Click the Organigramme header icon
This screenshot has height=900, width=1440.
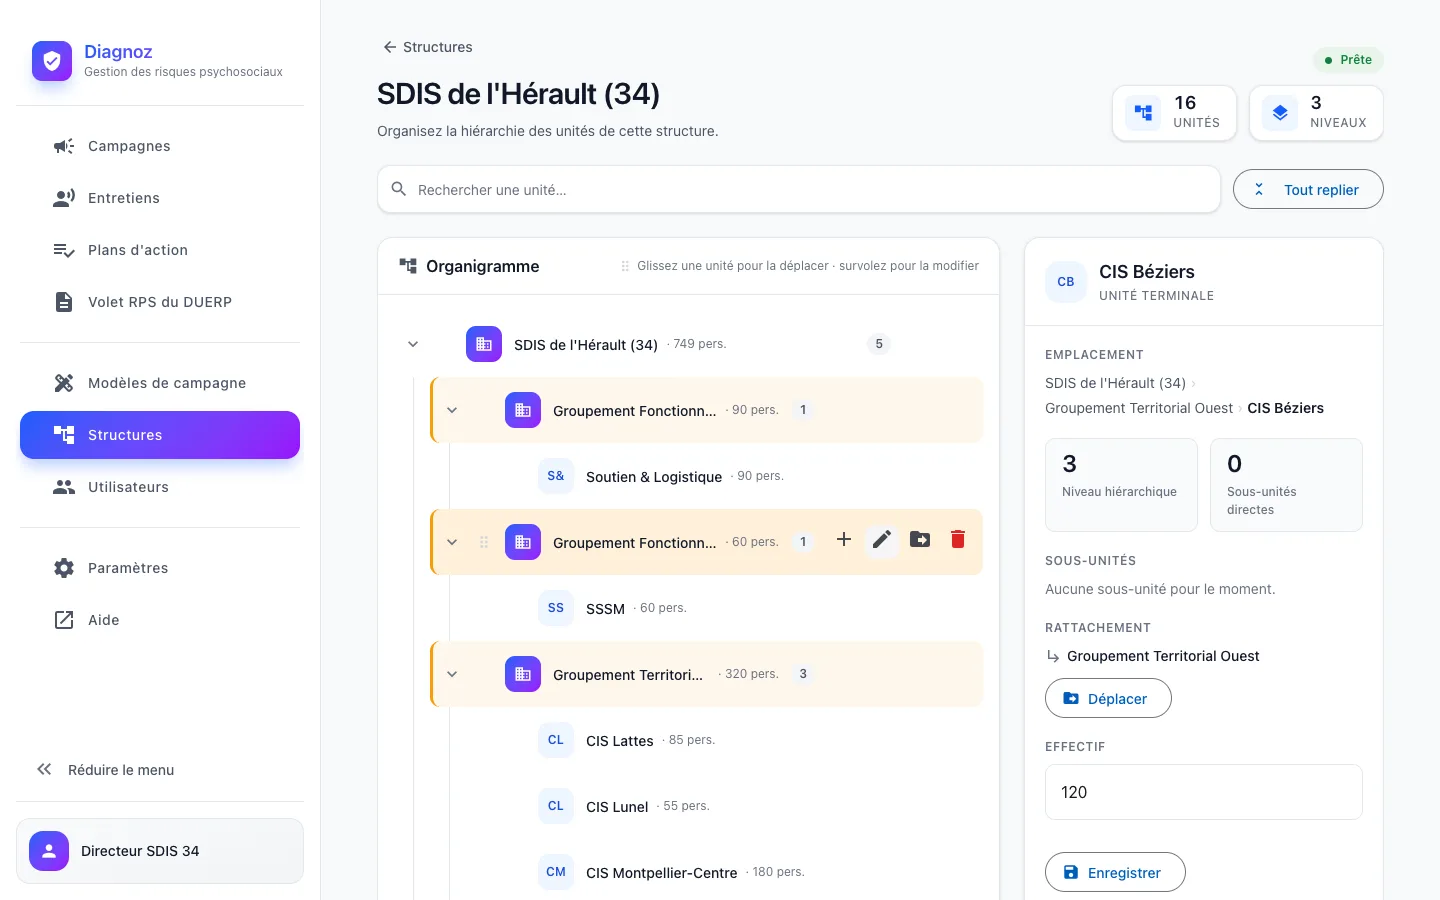point(408,266)
